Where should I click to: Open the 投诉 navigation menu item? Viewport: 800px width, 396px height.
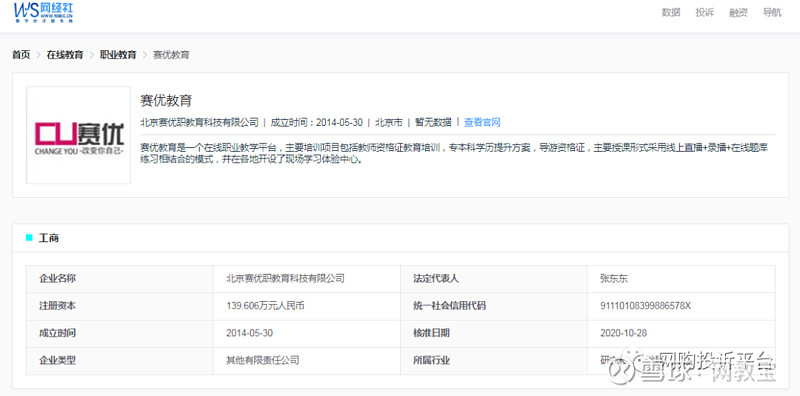point(705,13)
